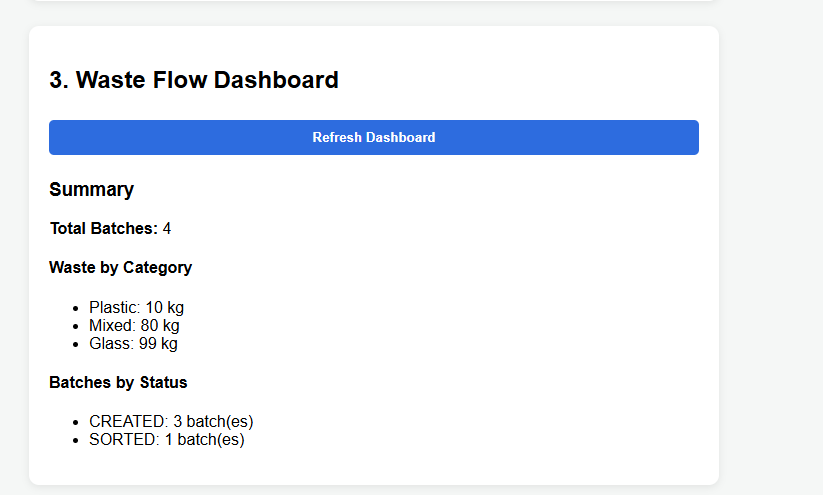
Task: Select the Plastic: 10 kg entry
Action: (x=136, y=308)
